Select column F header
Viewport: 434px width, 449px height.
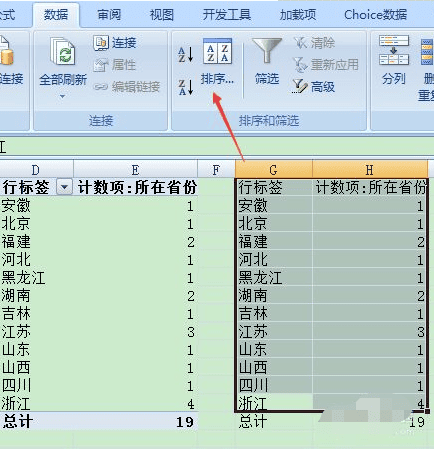216,170
